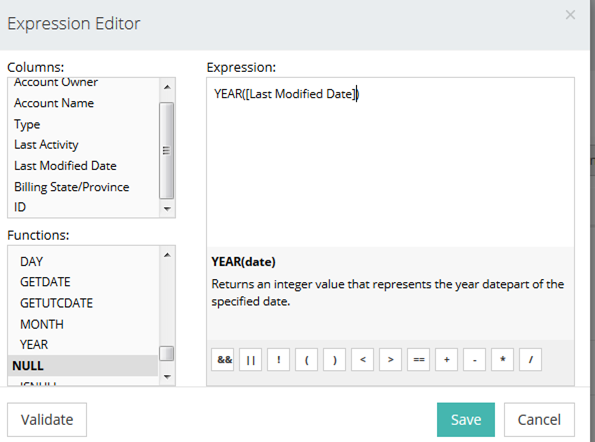Close the Expression Editor with the X

(x=570, y=15)
